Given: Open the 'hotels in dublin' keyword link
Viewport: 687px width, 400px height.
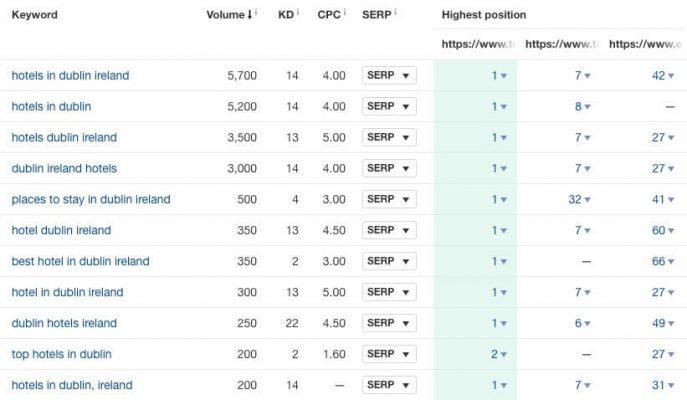Looking at the screenshot, I should coord(51,107).
